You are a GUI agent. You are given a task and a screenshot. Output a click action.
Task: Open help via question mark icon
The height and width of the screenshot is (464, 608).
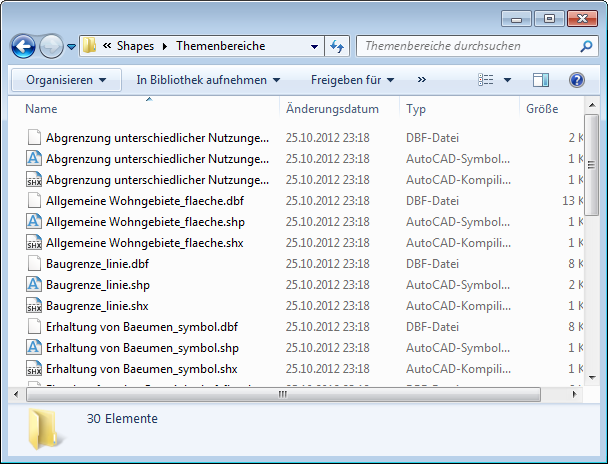point(576,80)
